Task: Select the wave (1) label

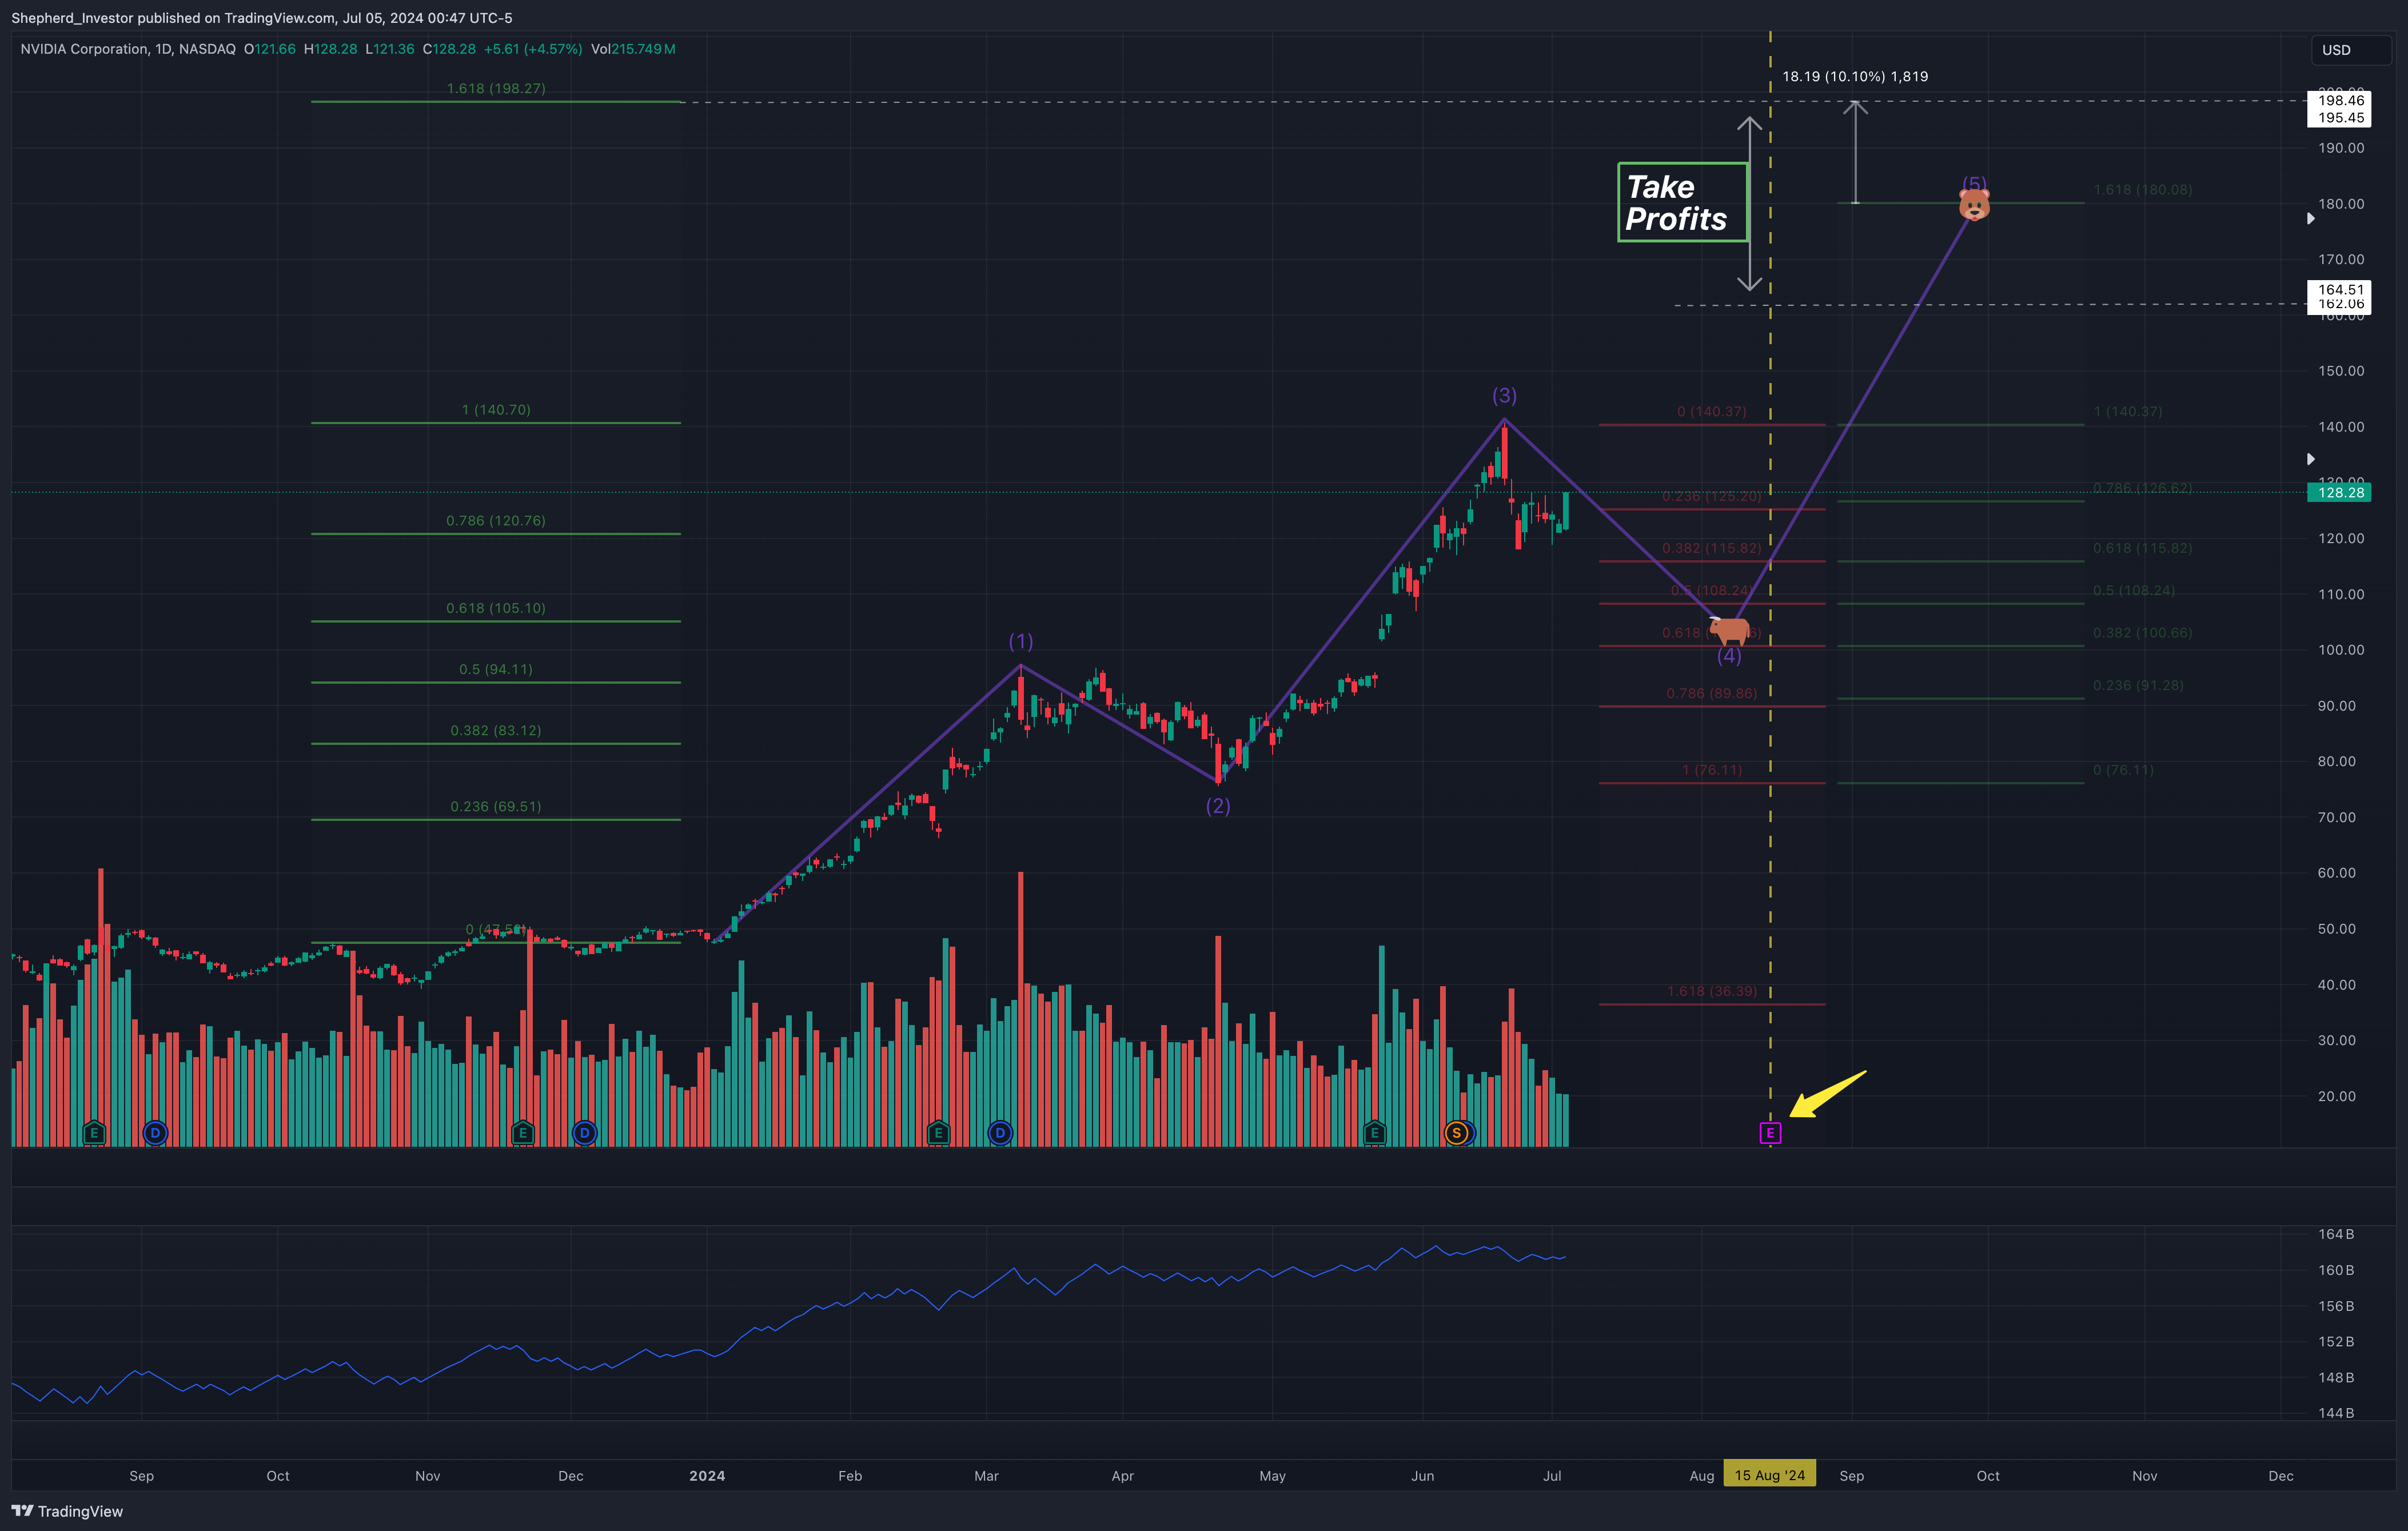Action: (1021, 641)
